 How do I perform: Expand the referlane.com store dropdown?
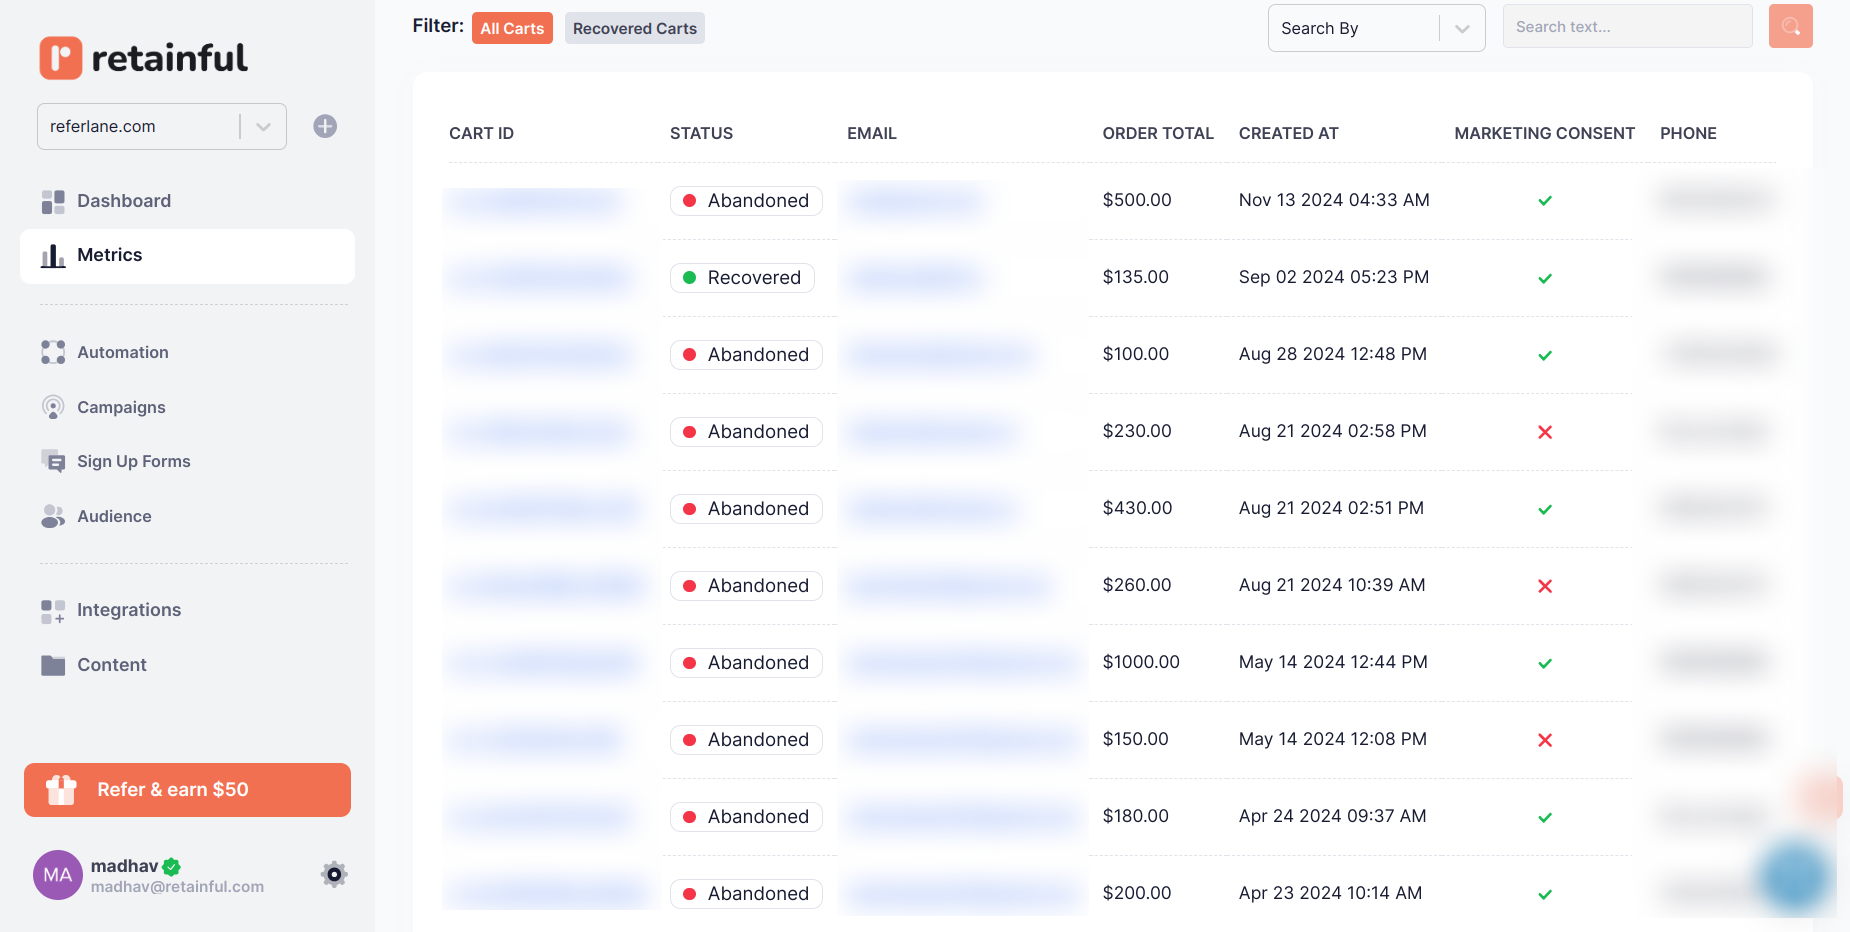coord(263,127)
